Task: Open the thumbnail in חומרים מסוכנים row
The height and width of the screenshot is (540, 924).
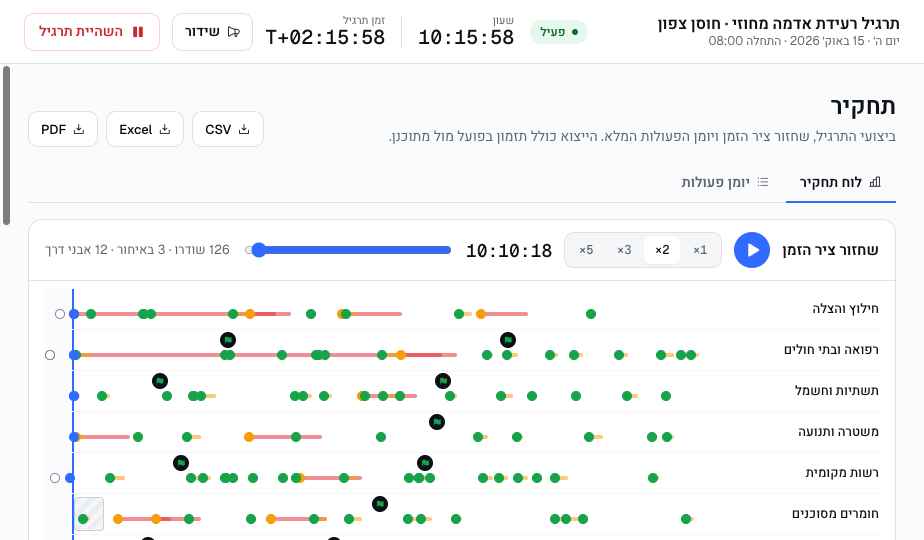Action: 89,513
